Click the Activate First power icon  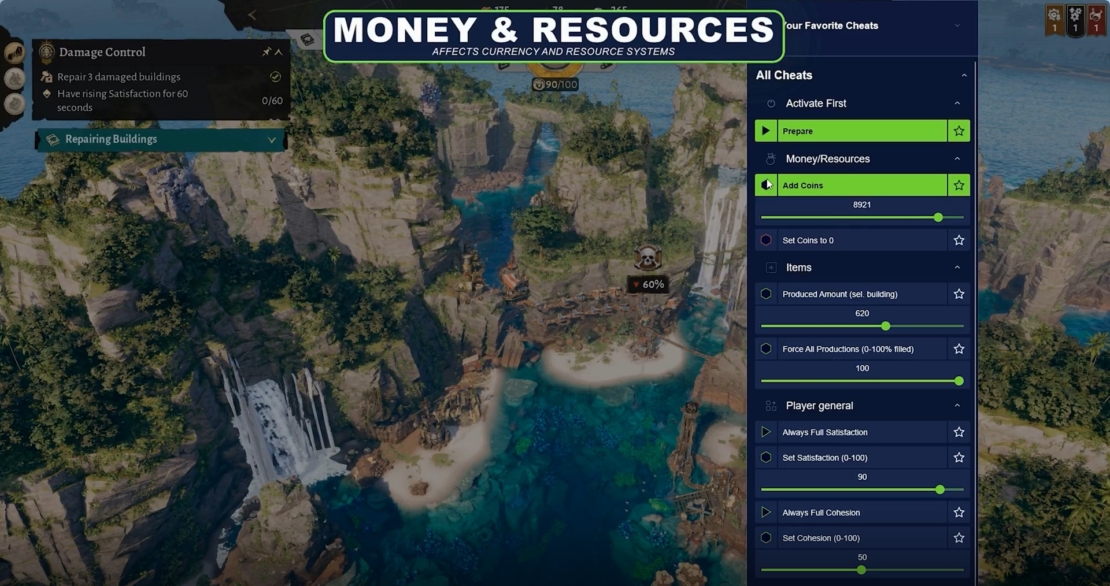click(x=771, y=103)
